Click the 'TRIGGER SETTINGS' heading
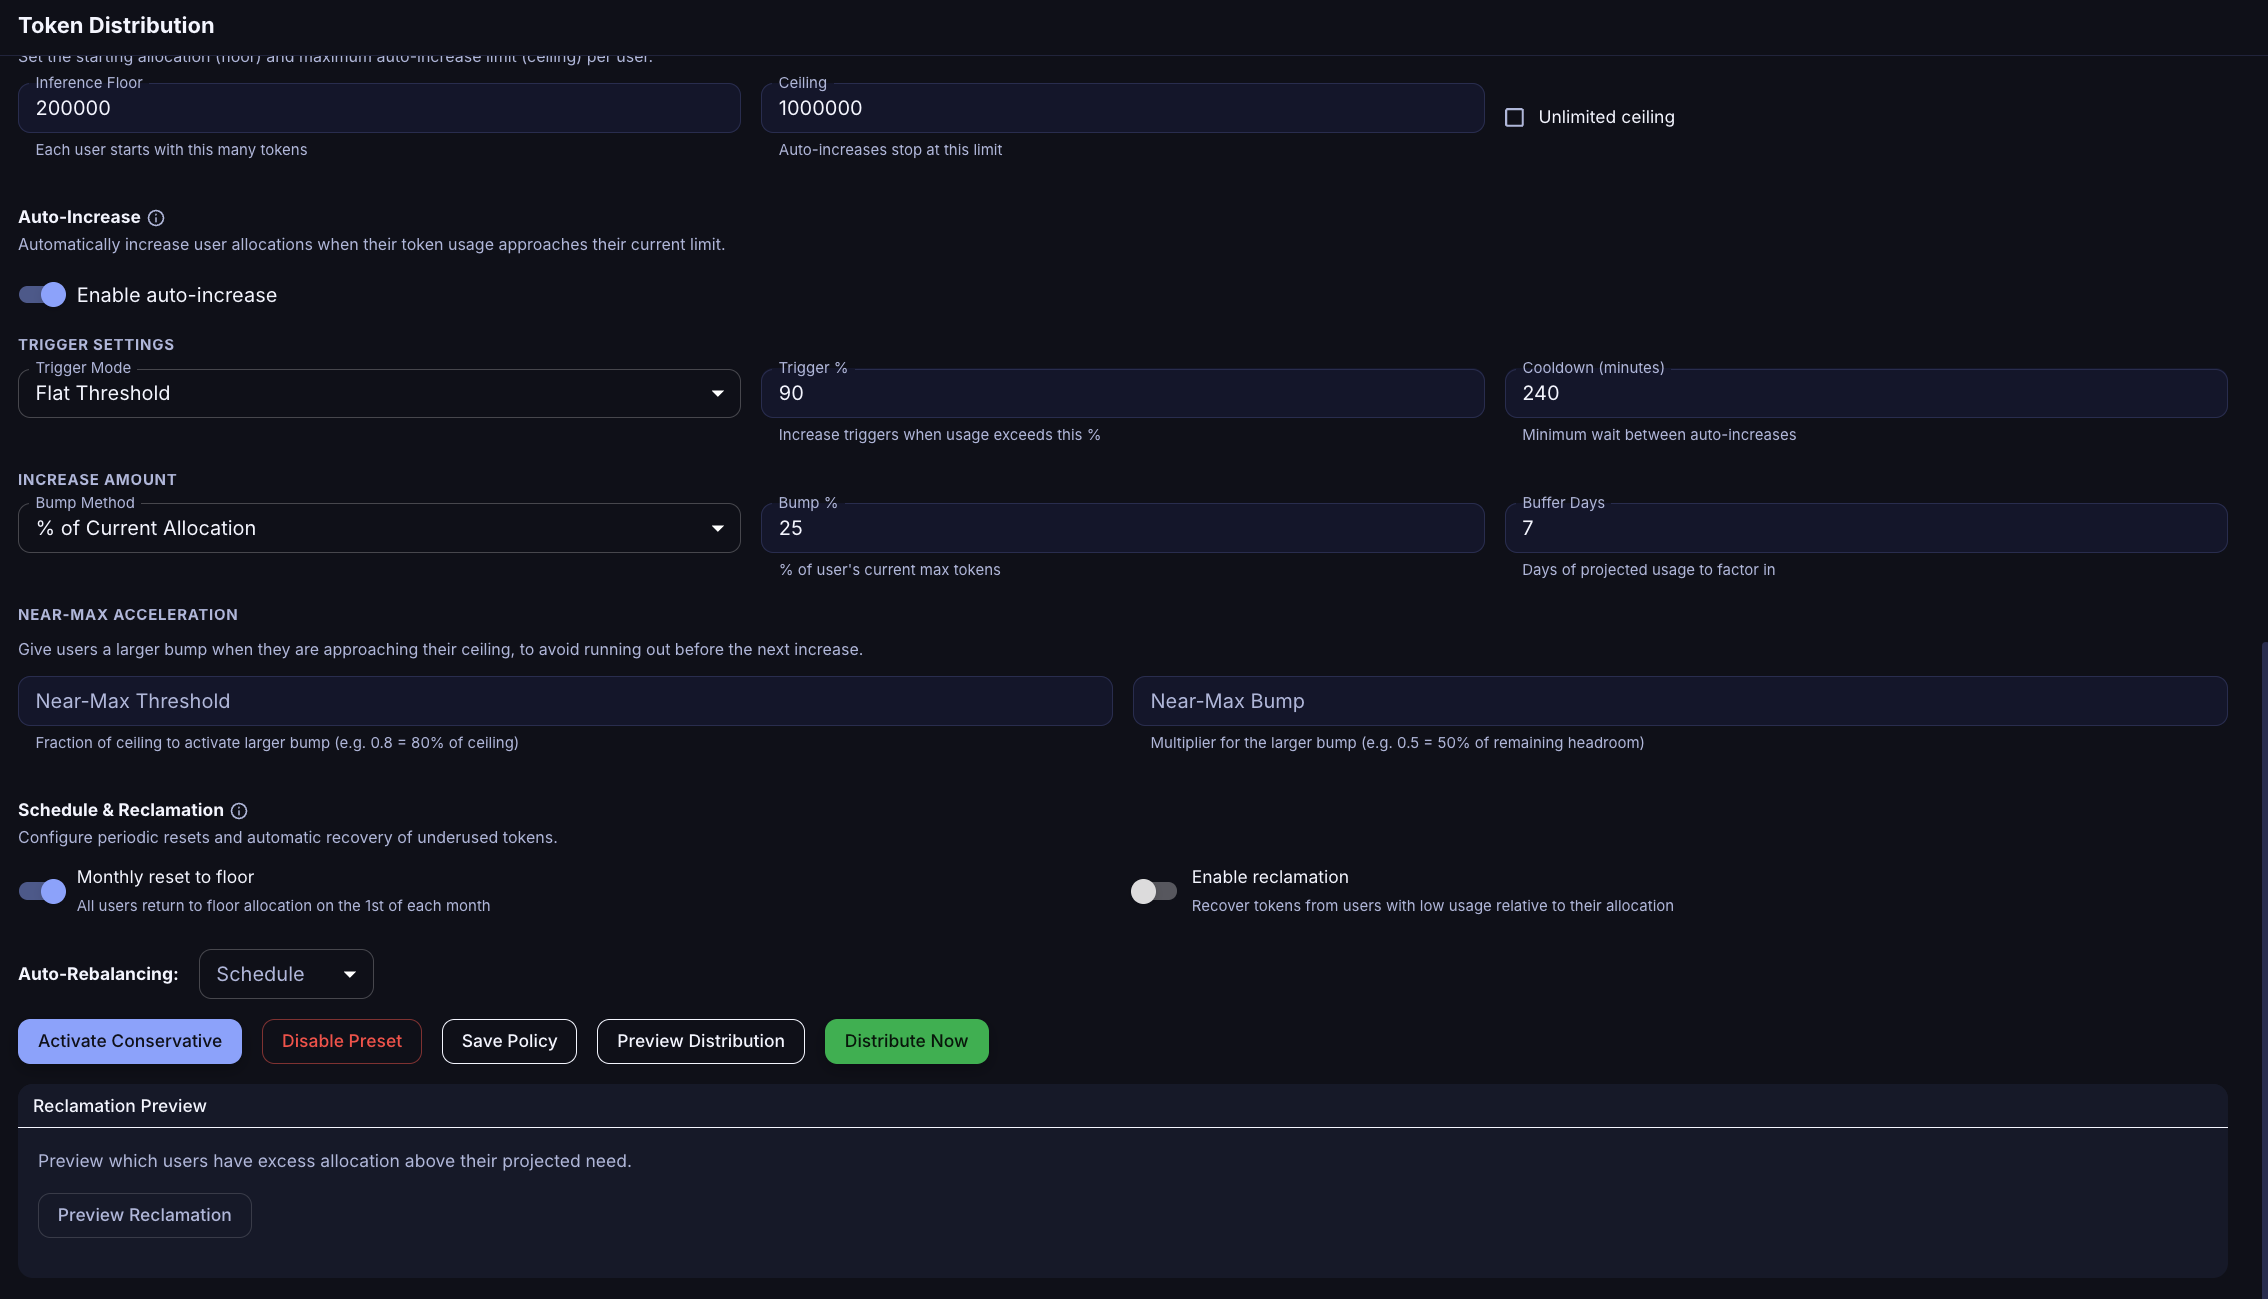This screenshot has height=1299, width=2268. point(96,345)
